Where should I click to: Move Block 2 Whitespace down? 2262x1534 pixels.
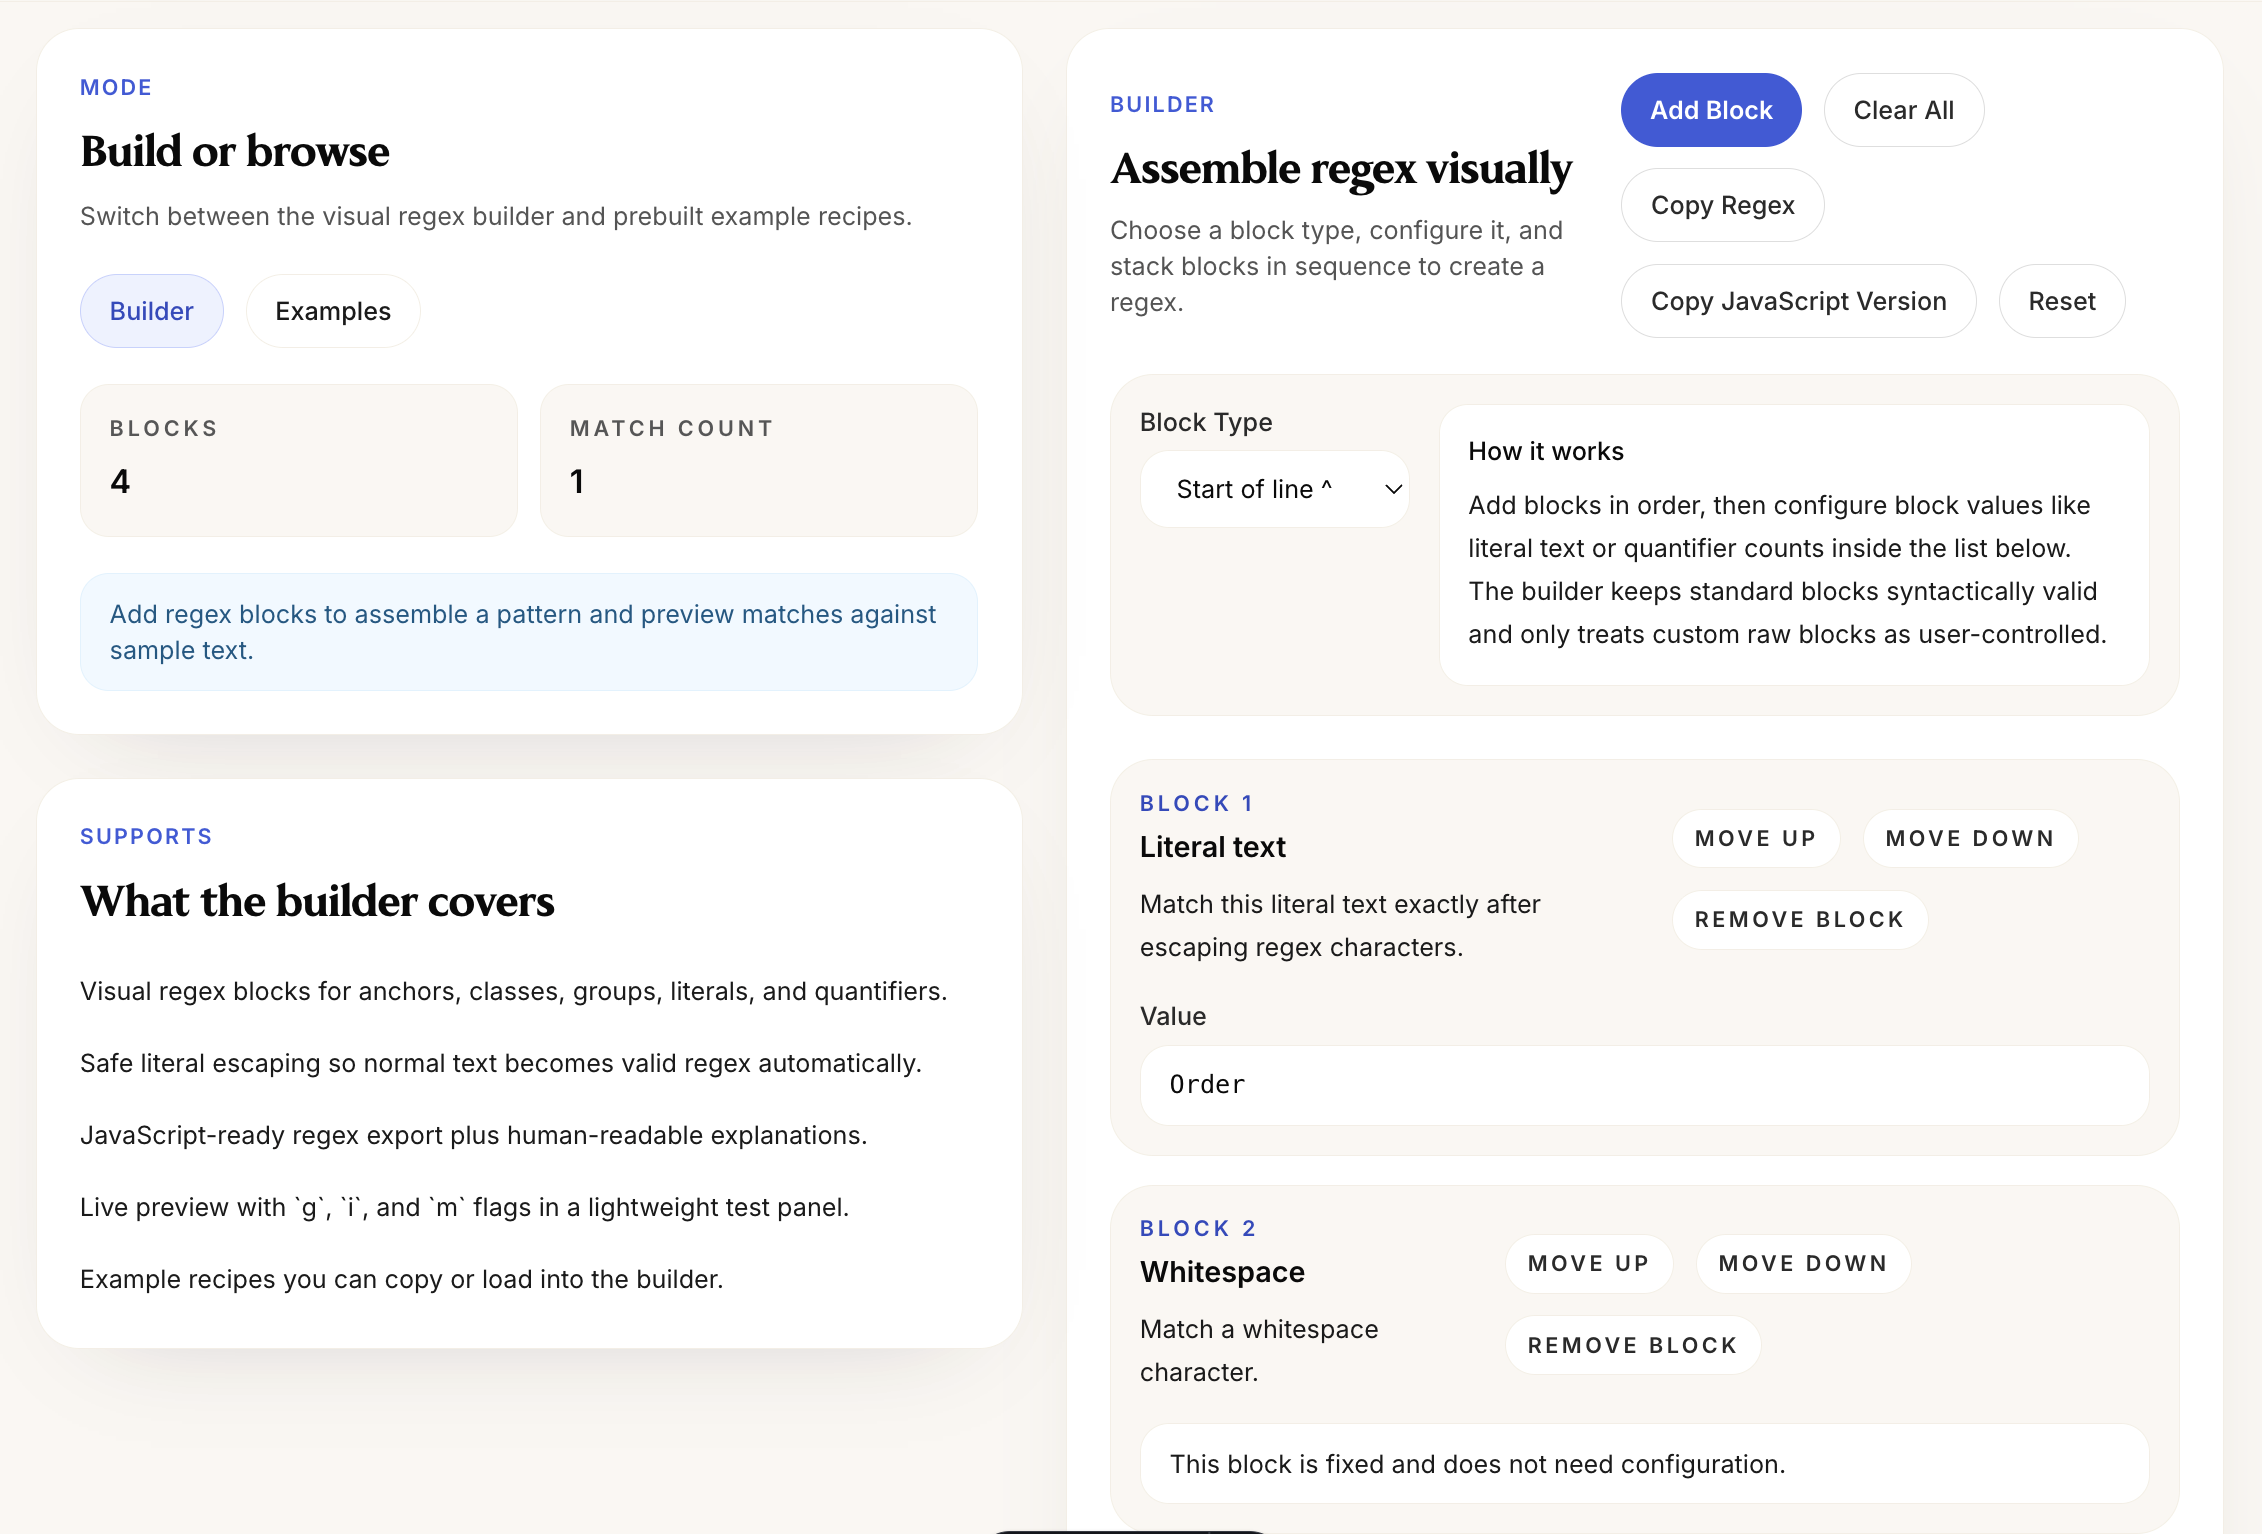point(1803,1263)
